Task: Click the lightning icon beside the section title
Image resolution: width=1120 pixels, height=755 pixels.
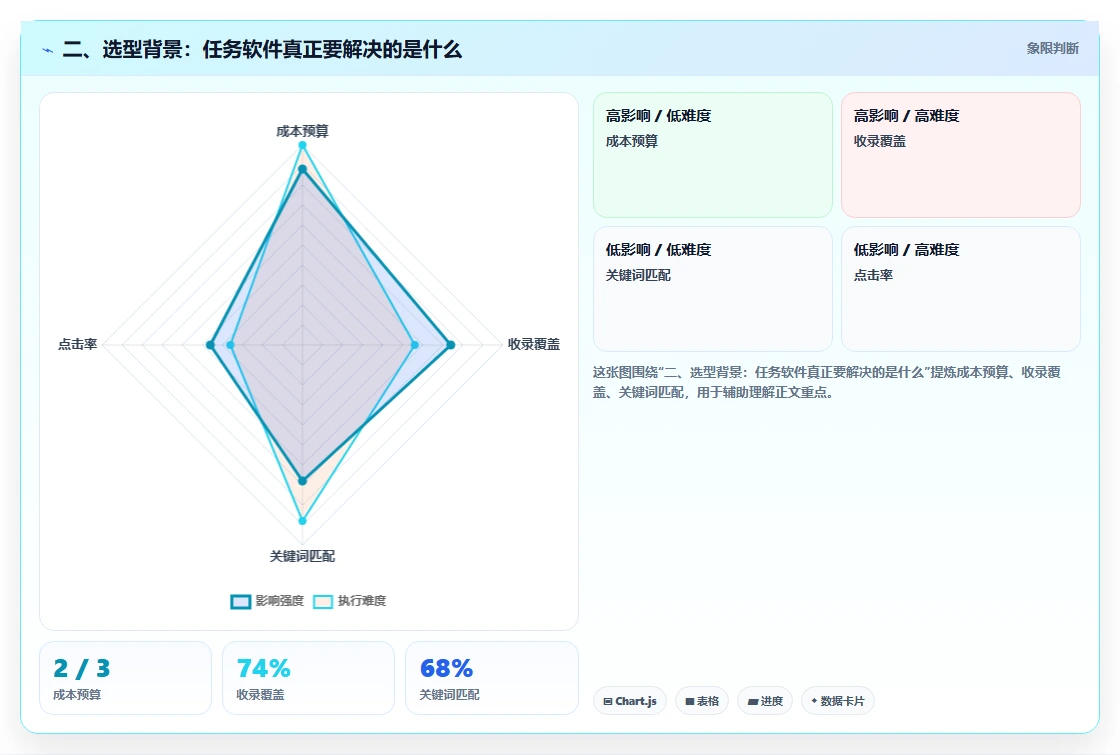Action: [x=48, y=51]
